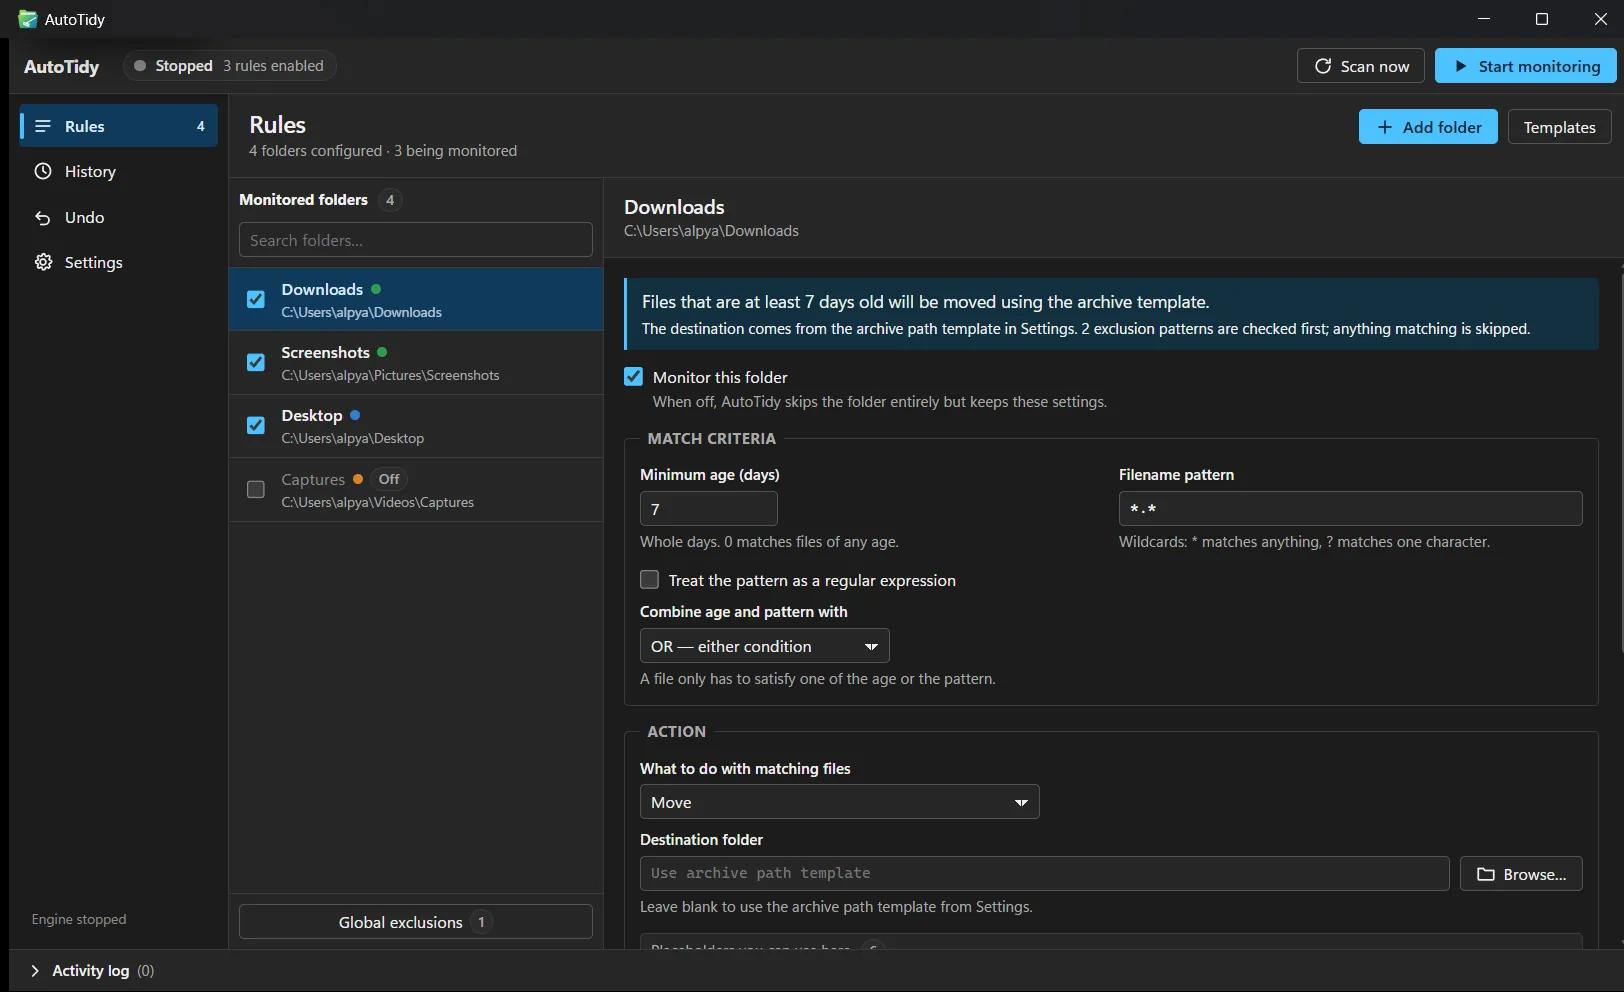The height and width of the screenshot is (992, 1624).
Task: Click the Scan now refresh icon
Action: pyautogui.click(x=1323, y=66)
